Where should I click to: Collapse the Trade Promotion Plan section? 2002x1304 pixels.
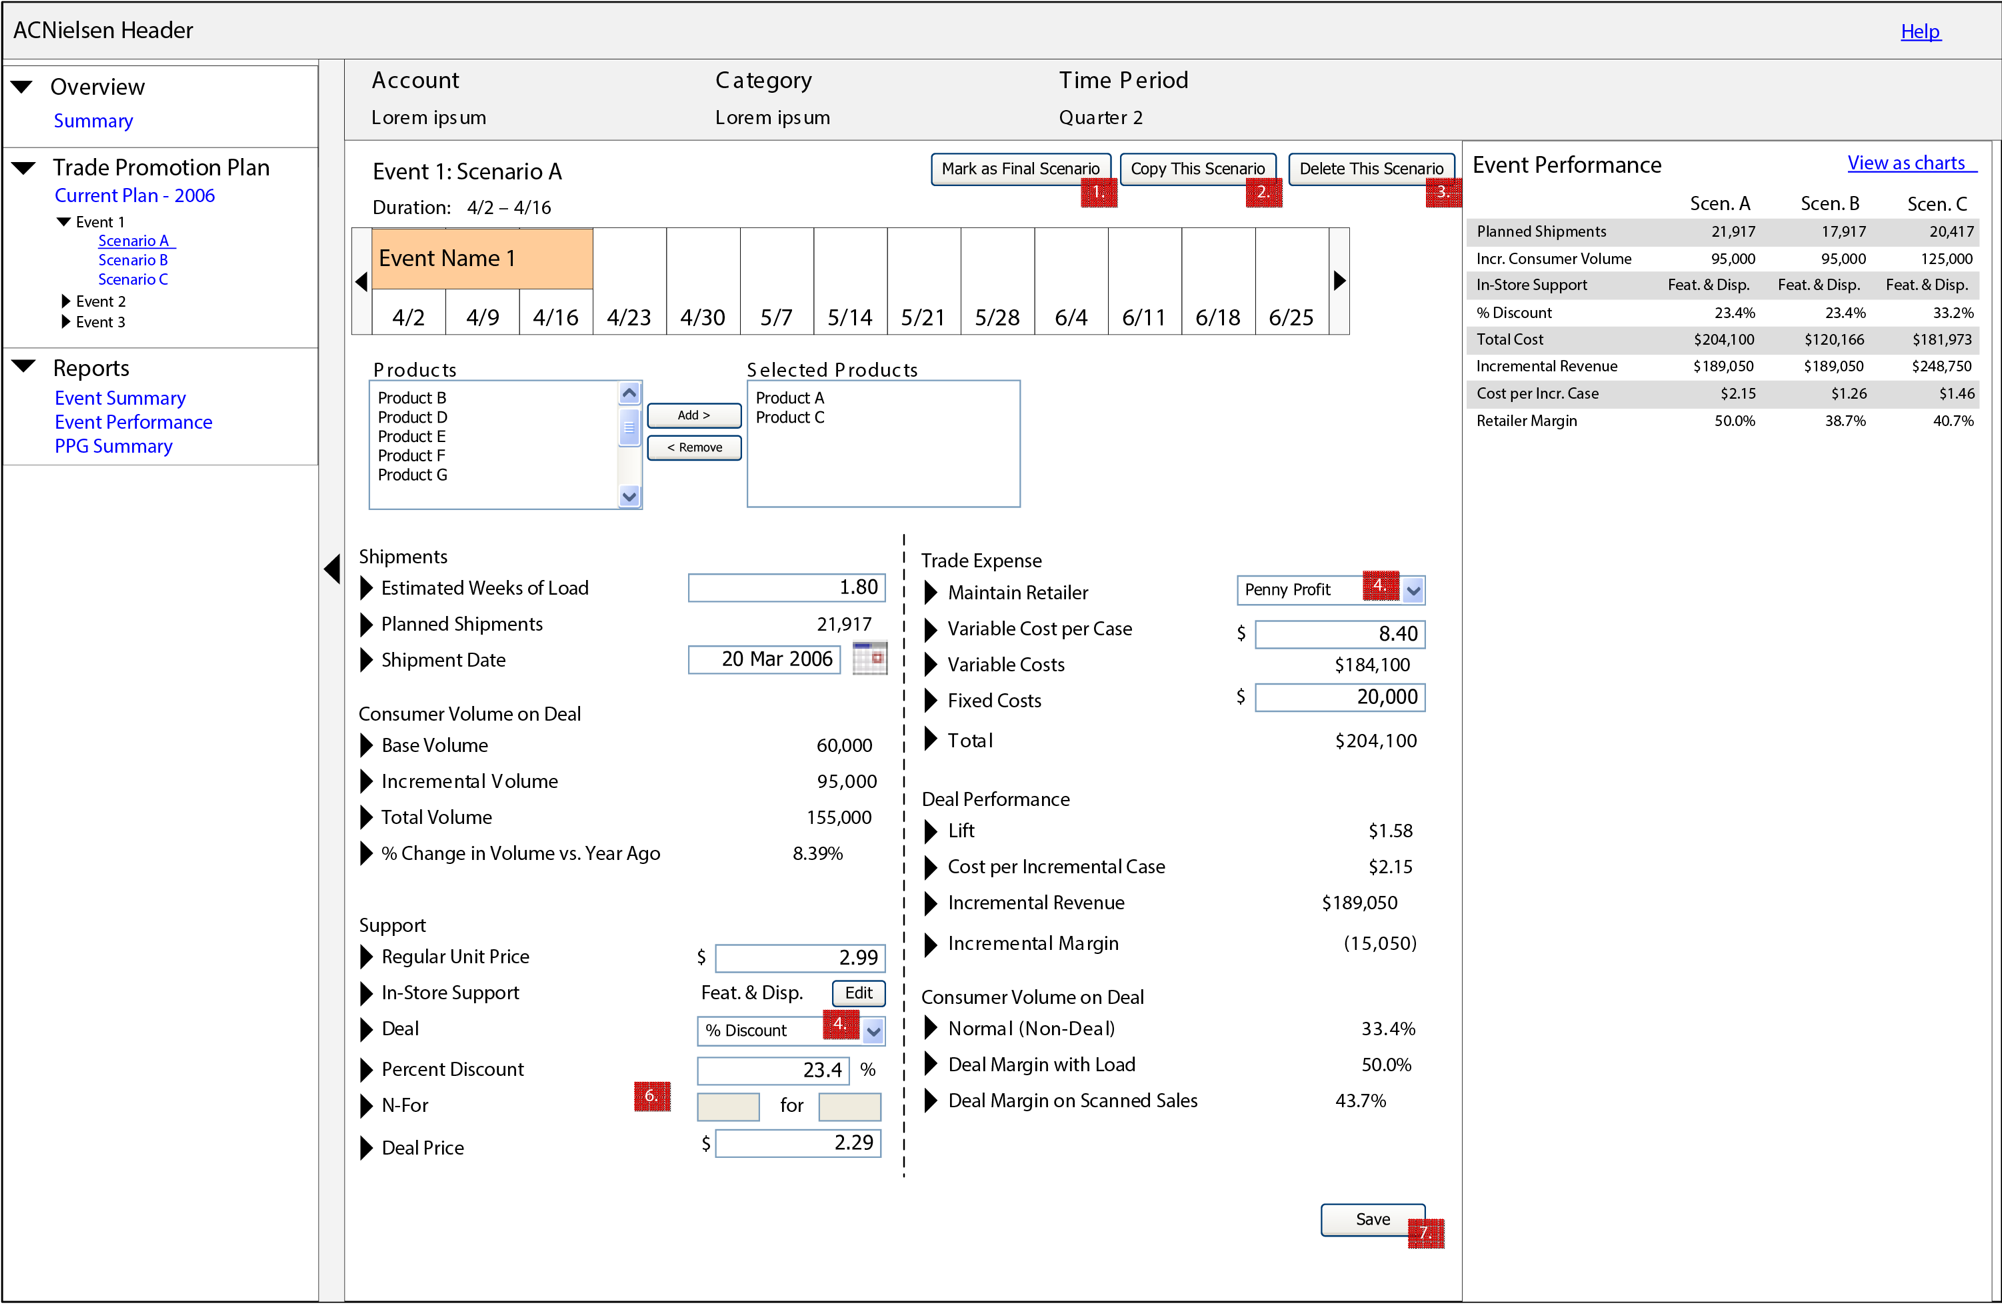pyautogui.click(x=24, y=167)
